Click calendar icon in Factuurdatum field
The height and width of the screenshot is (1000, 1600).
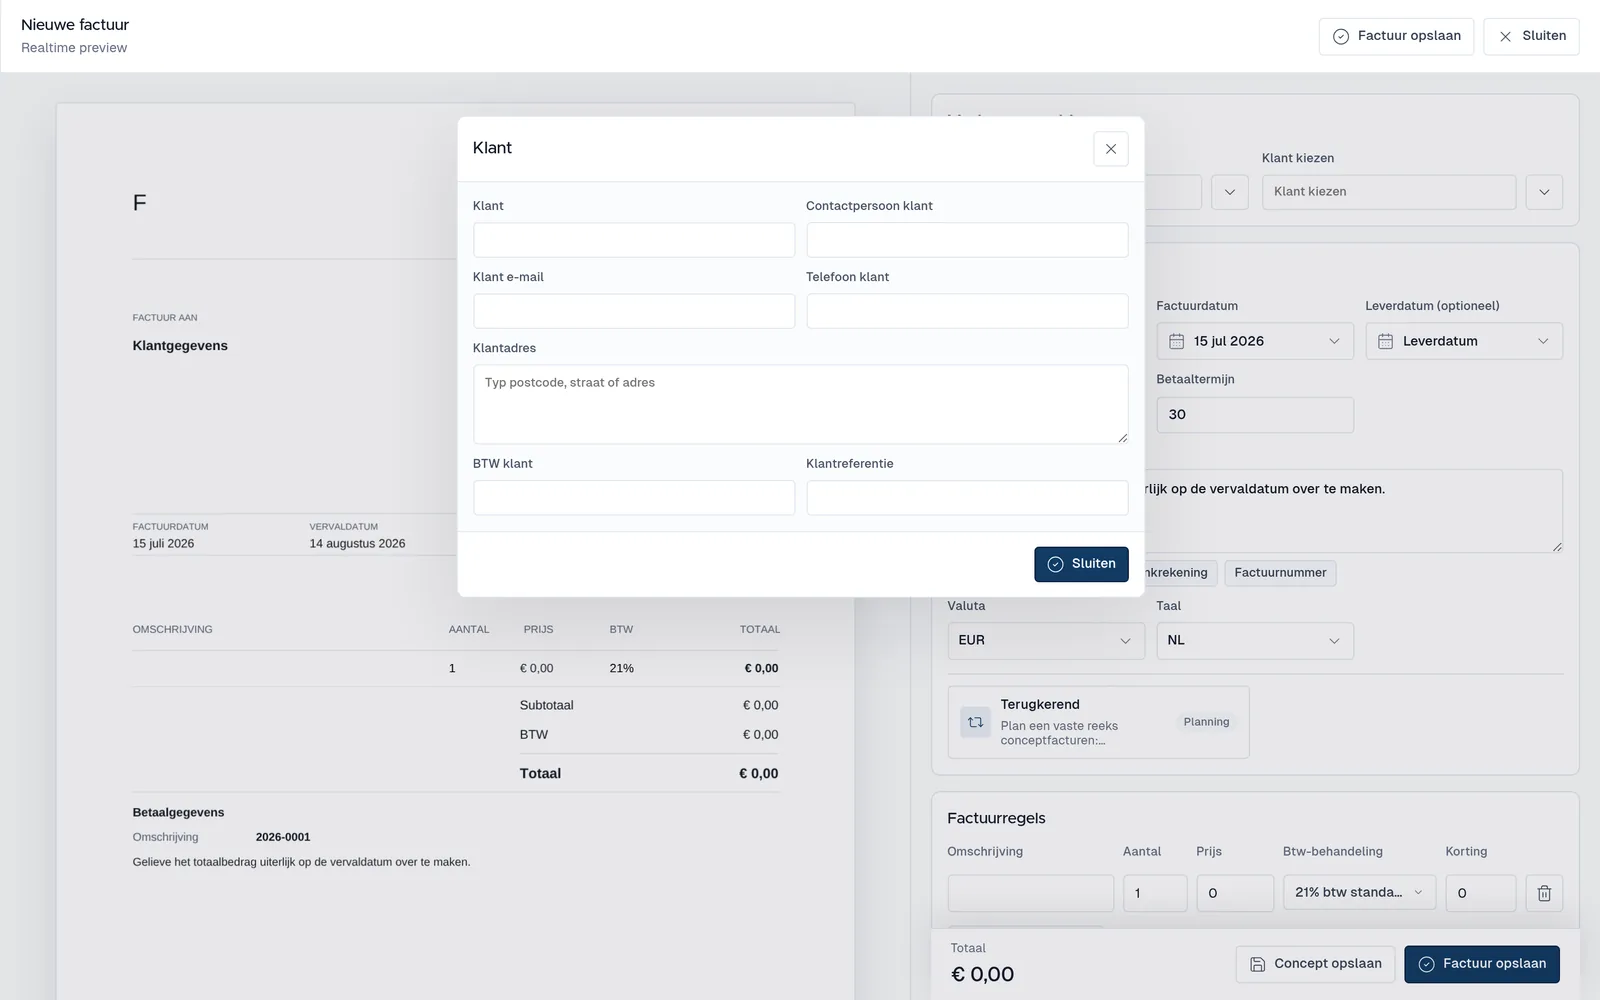pos(1176,341)
